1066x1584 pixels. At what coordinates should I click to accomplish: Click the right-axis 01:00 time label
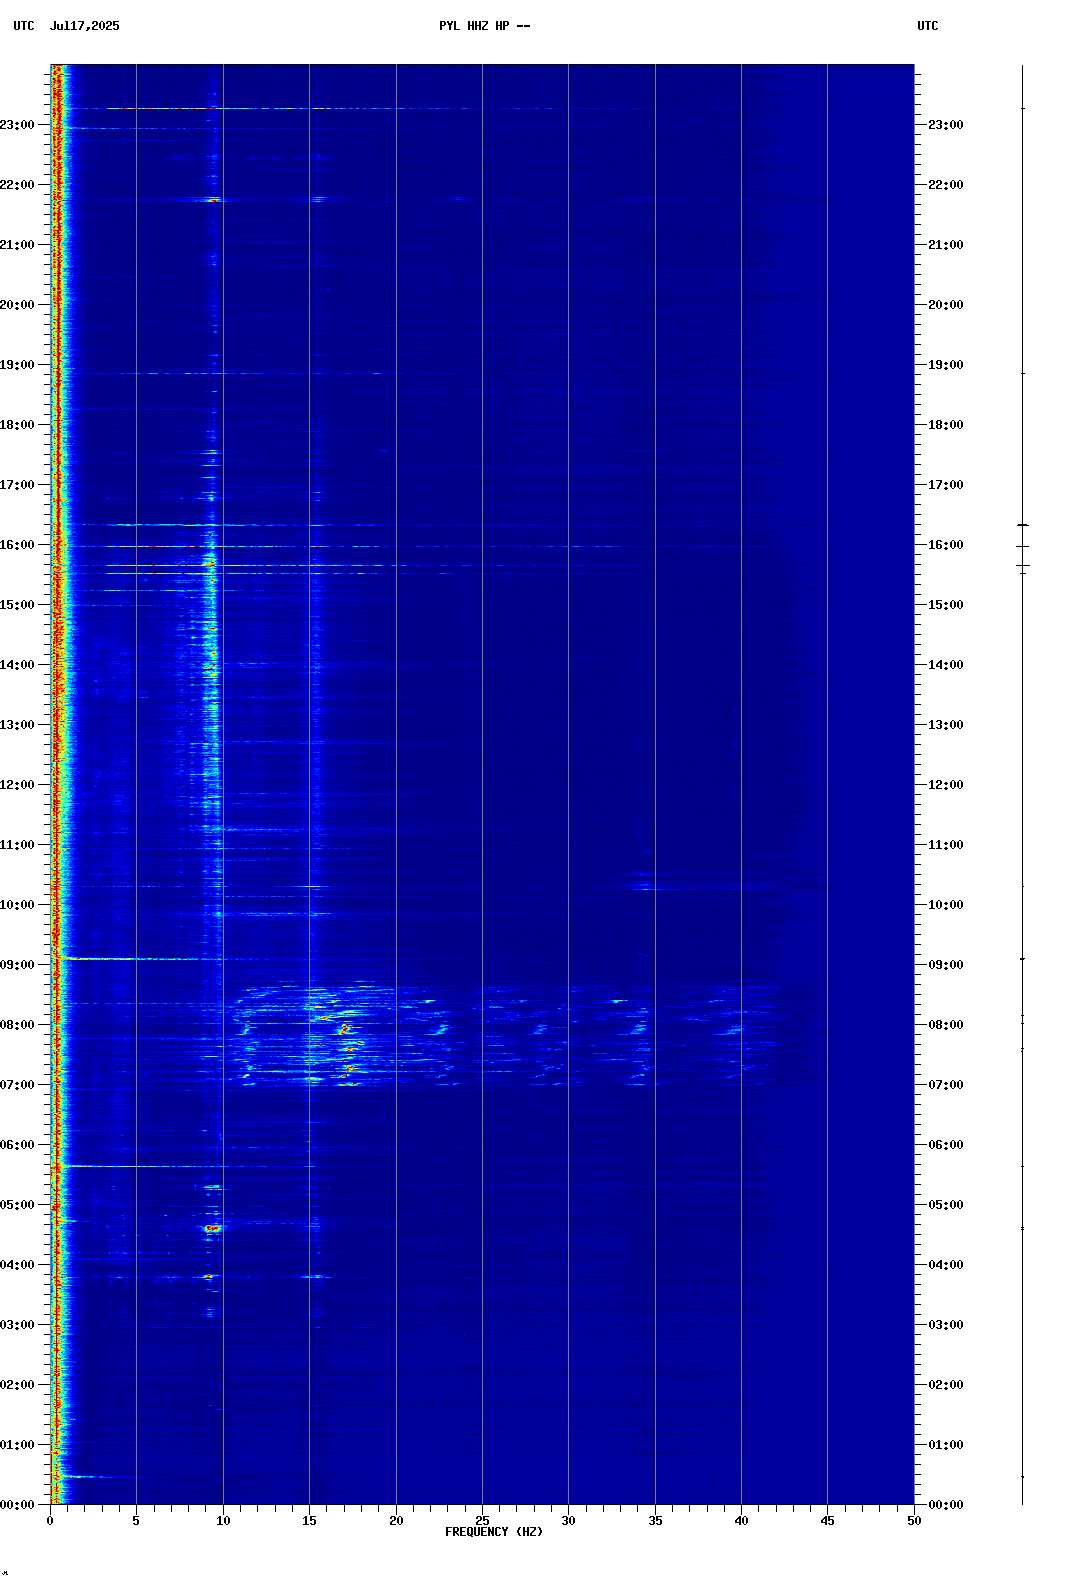946,1445
